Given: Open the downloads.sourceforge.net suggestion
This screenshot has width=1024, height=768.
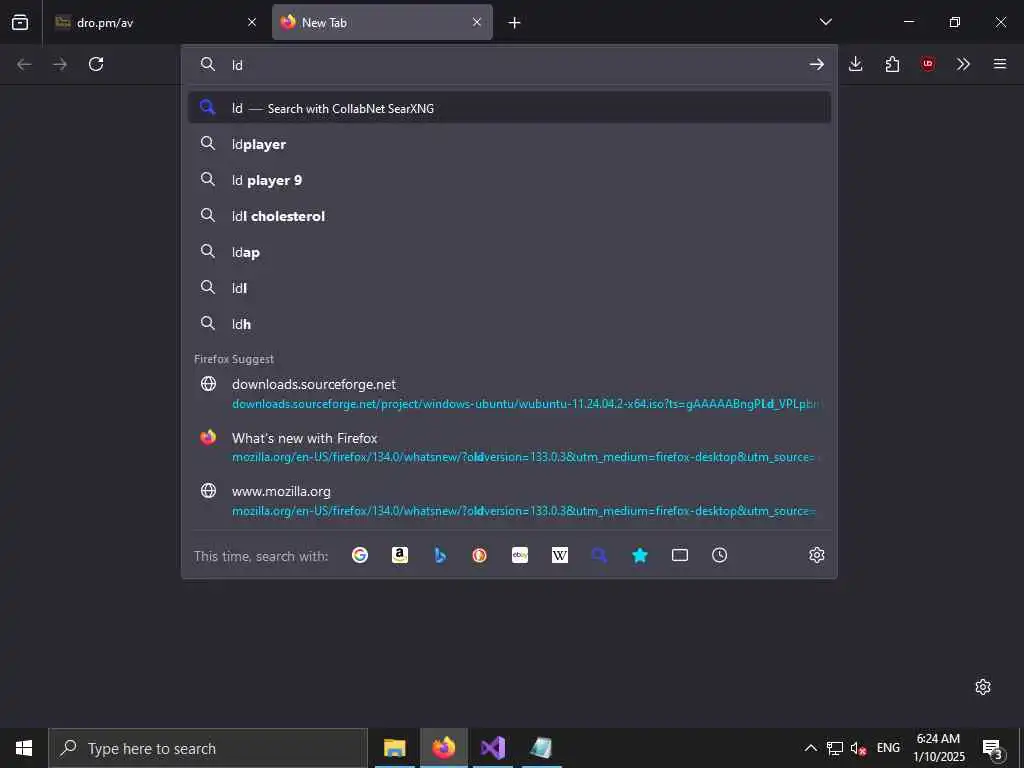Looking at the screenshot, I should [509, 394].
